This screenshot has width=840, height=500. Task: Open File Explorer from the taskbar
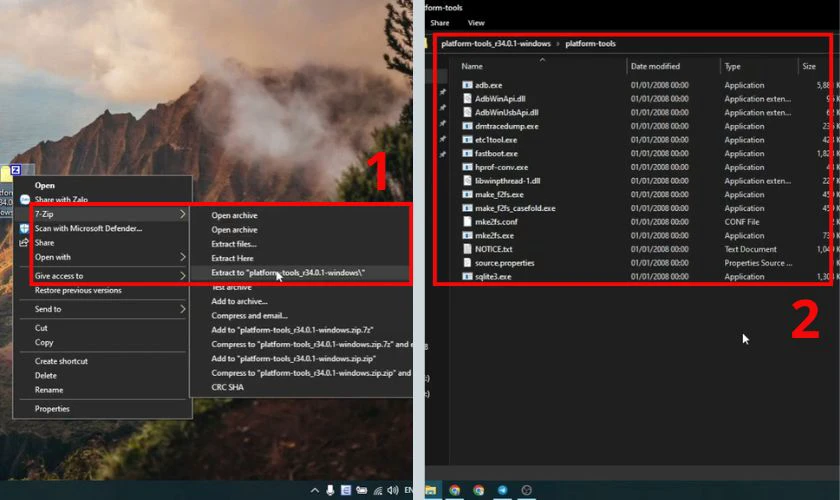pos(431,490)
